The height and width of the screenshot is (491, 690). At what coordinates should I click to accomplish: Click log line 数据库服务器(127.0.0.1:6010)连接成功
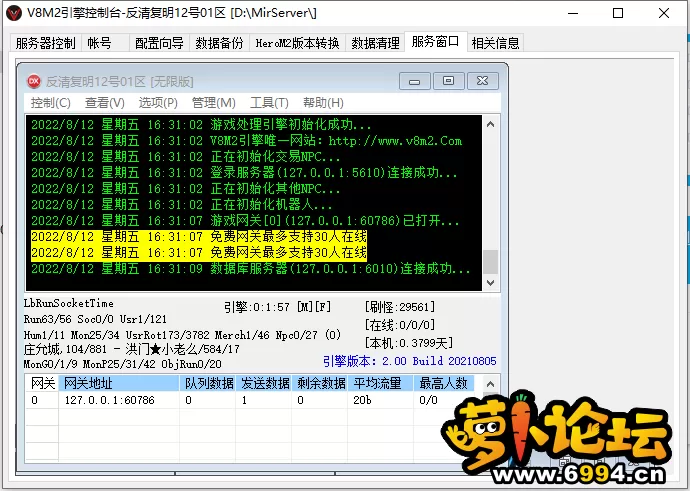pos(251,268)
